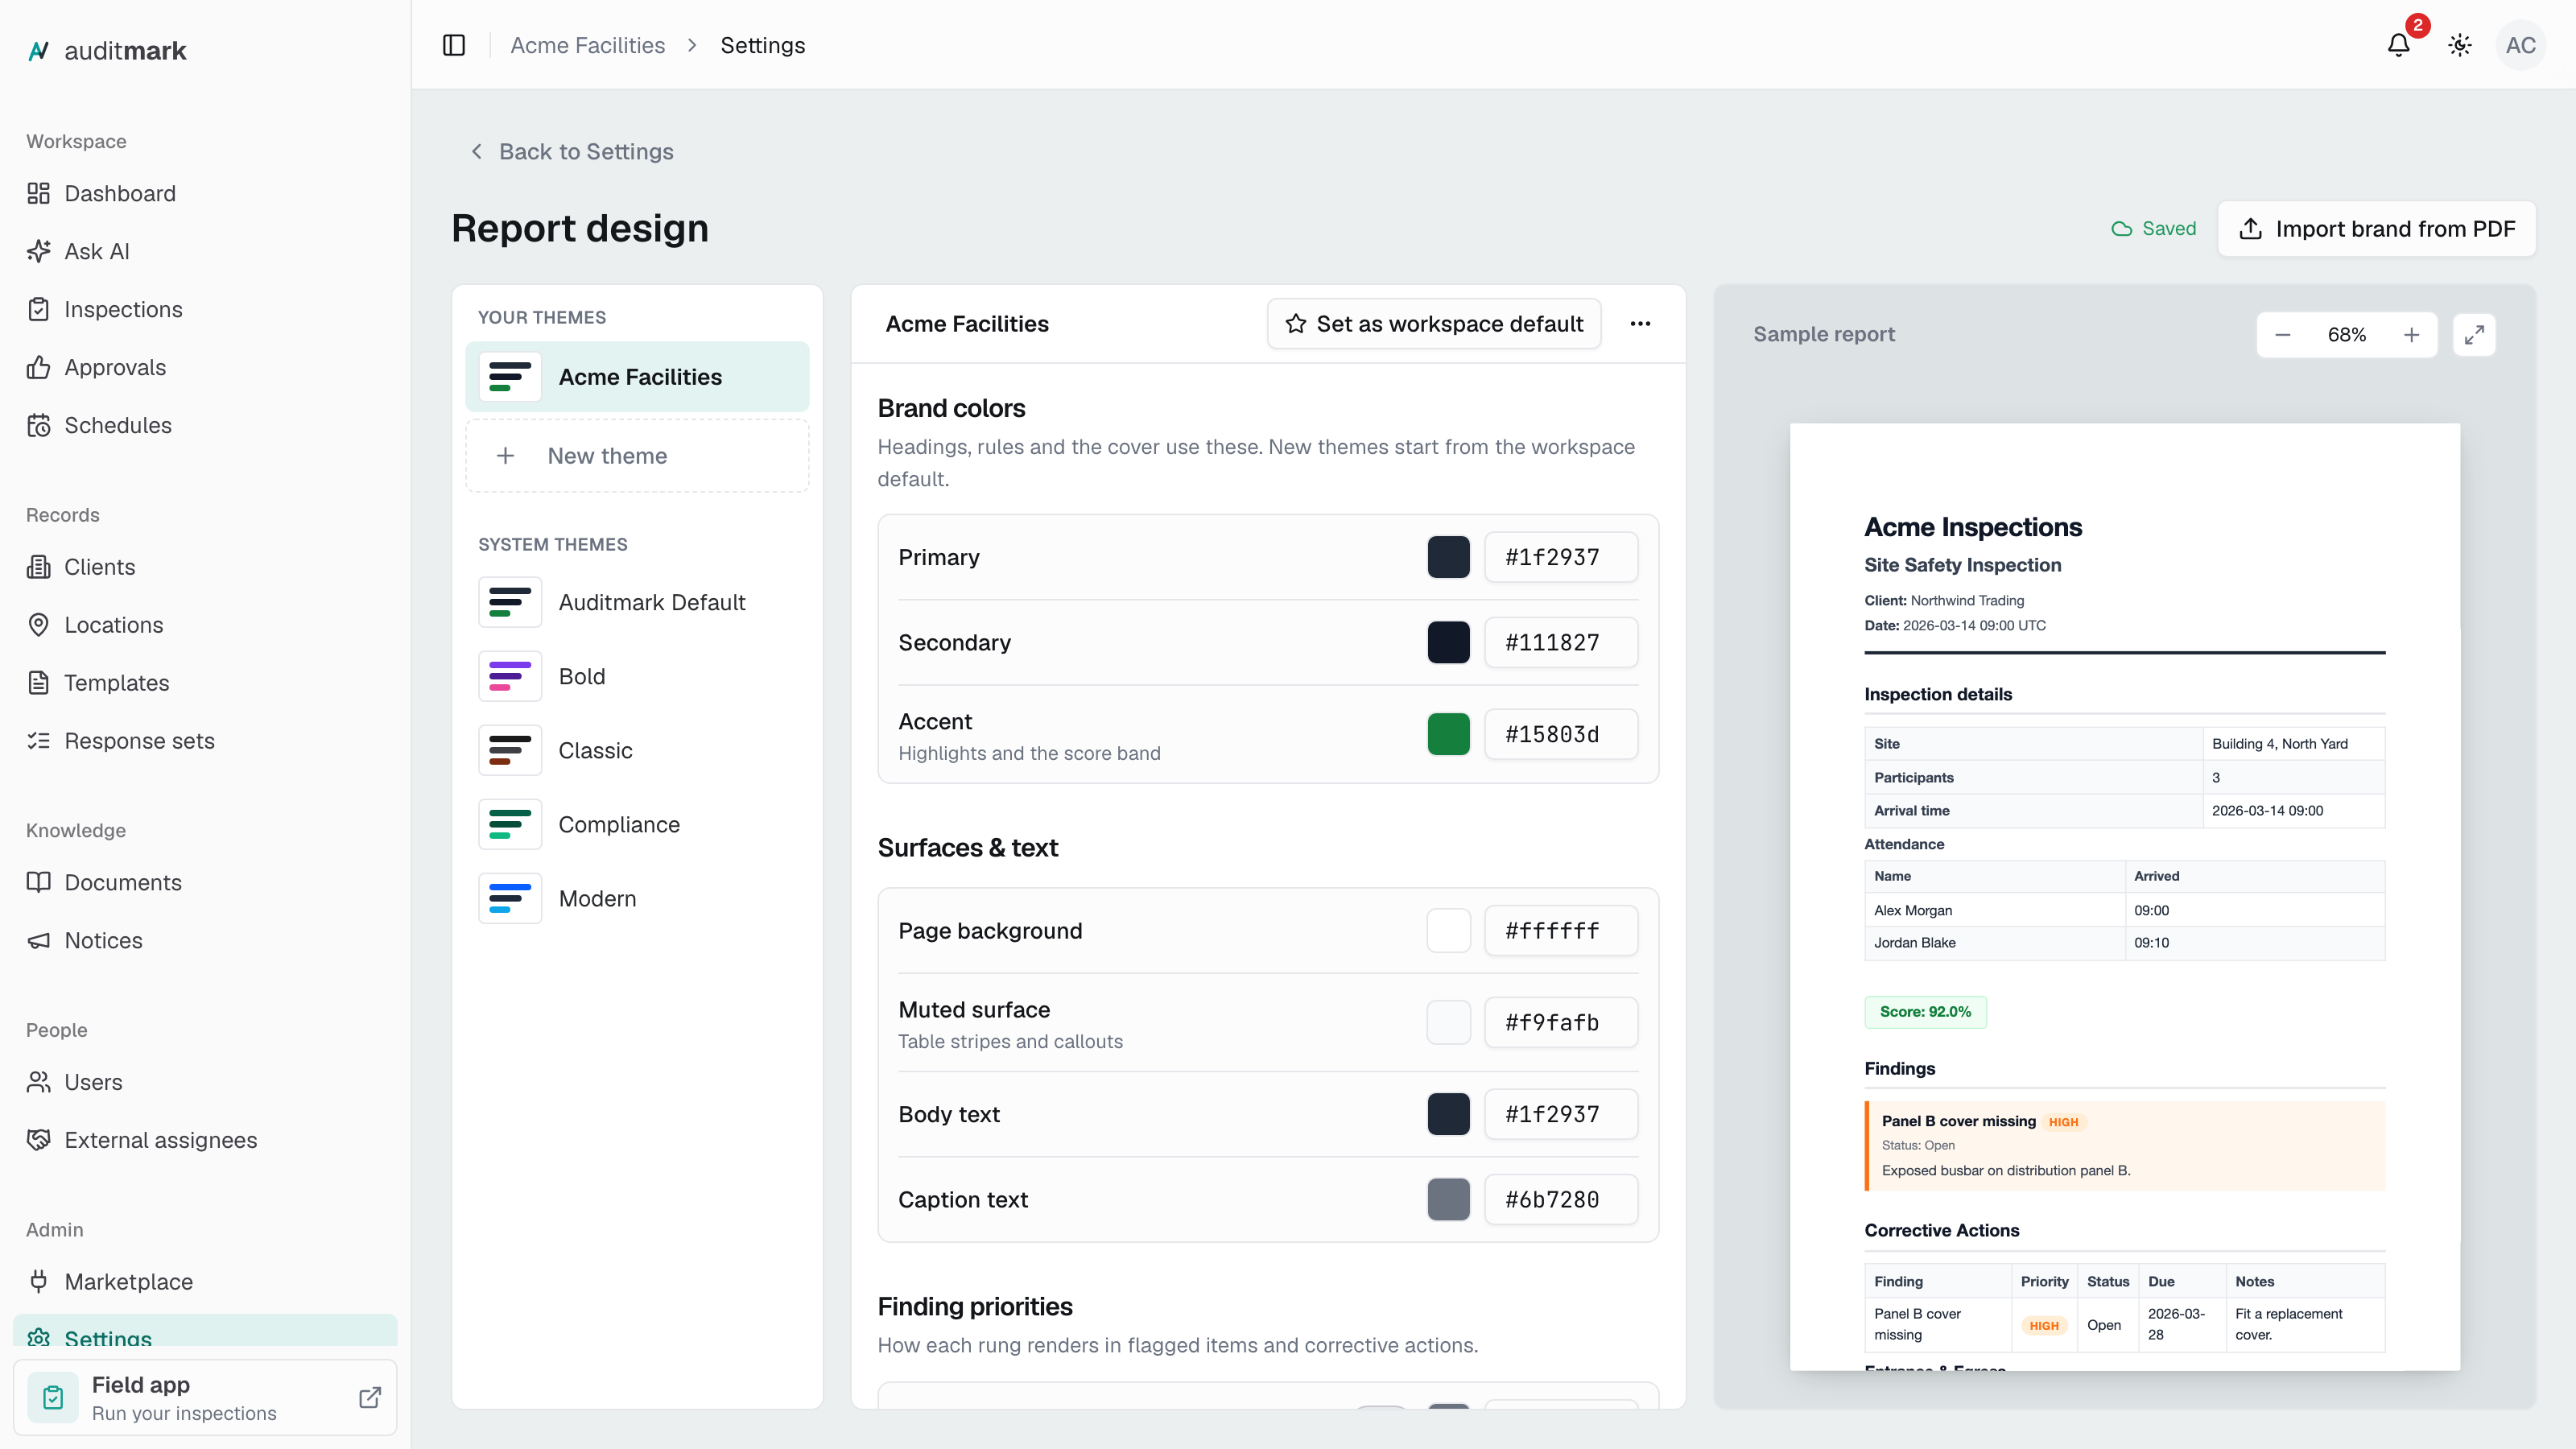
Task: Choose the Compliance system theme
Action: point(637,825)
